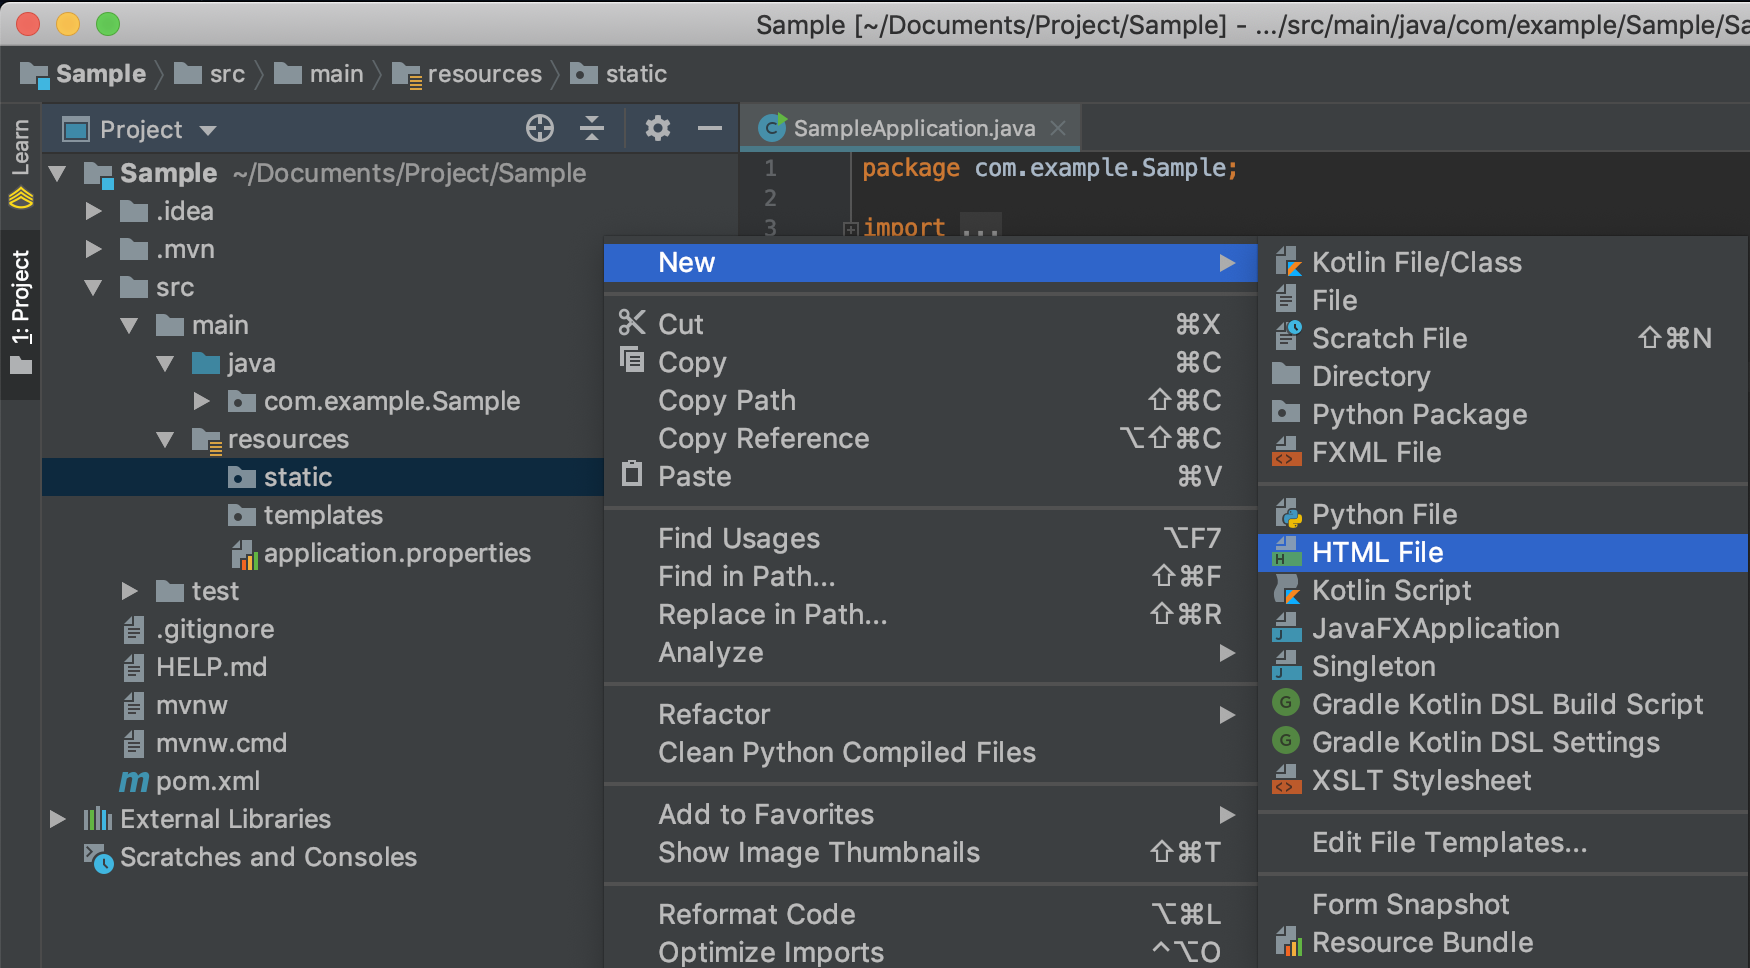Click Cut in context menu
1750x968 pixels.
point(930,324)
